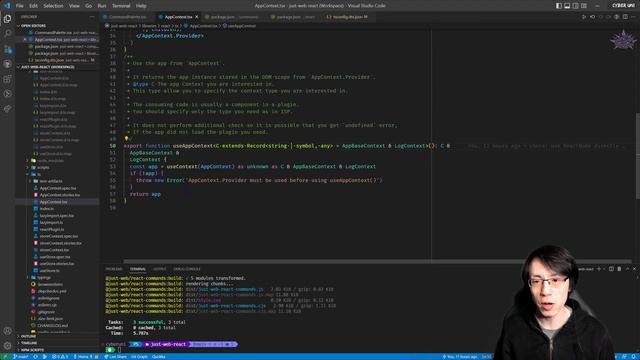Switch to the Problems panel tab
Screen dimensions: 640x360
[x=114, y=269]
